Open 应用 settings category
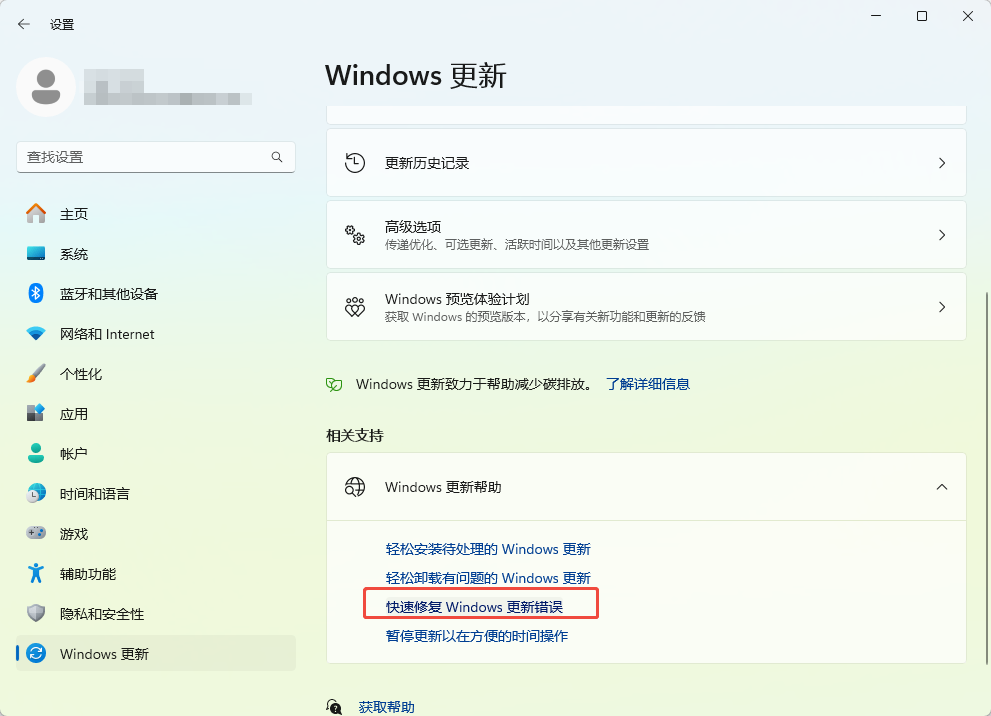This screenshot has height=716, width=991. (x=155, y=413)
